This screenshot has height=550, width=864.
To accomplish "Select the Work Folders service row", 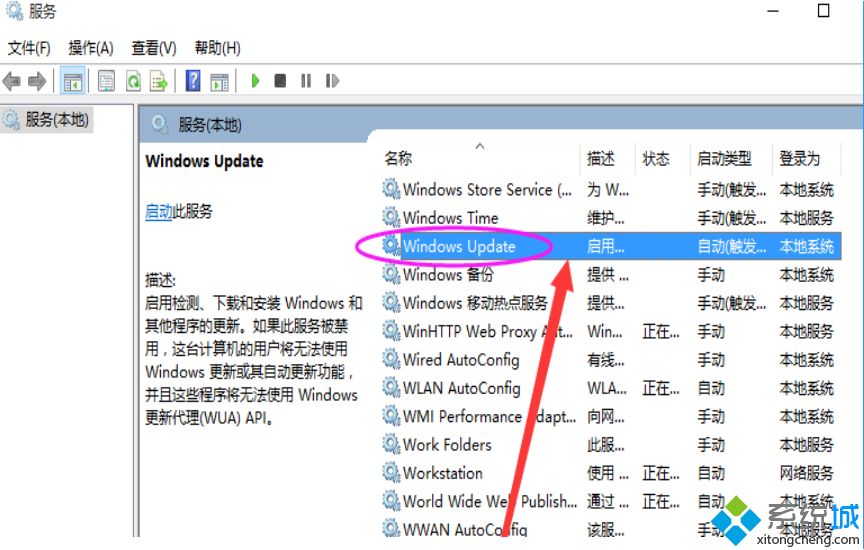I will tap(611, 445).
